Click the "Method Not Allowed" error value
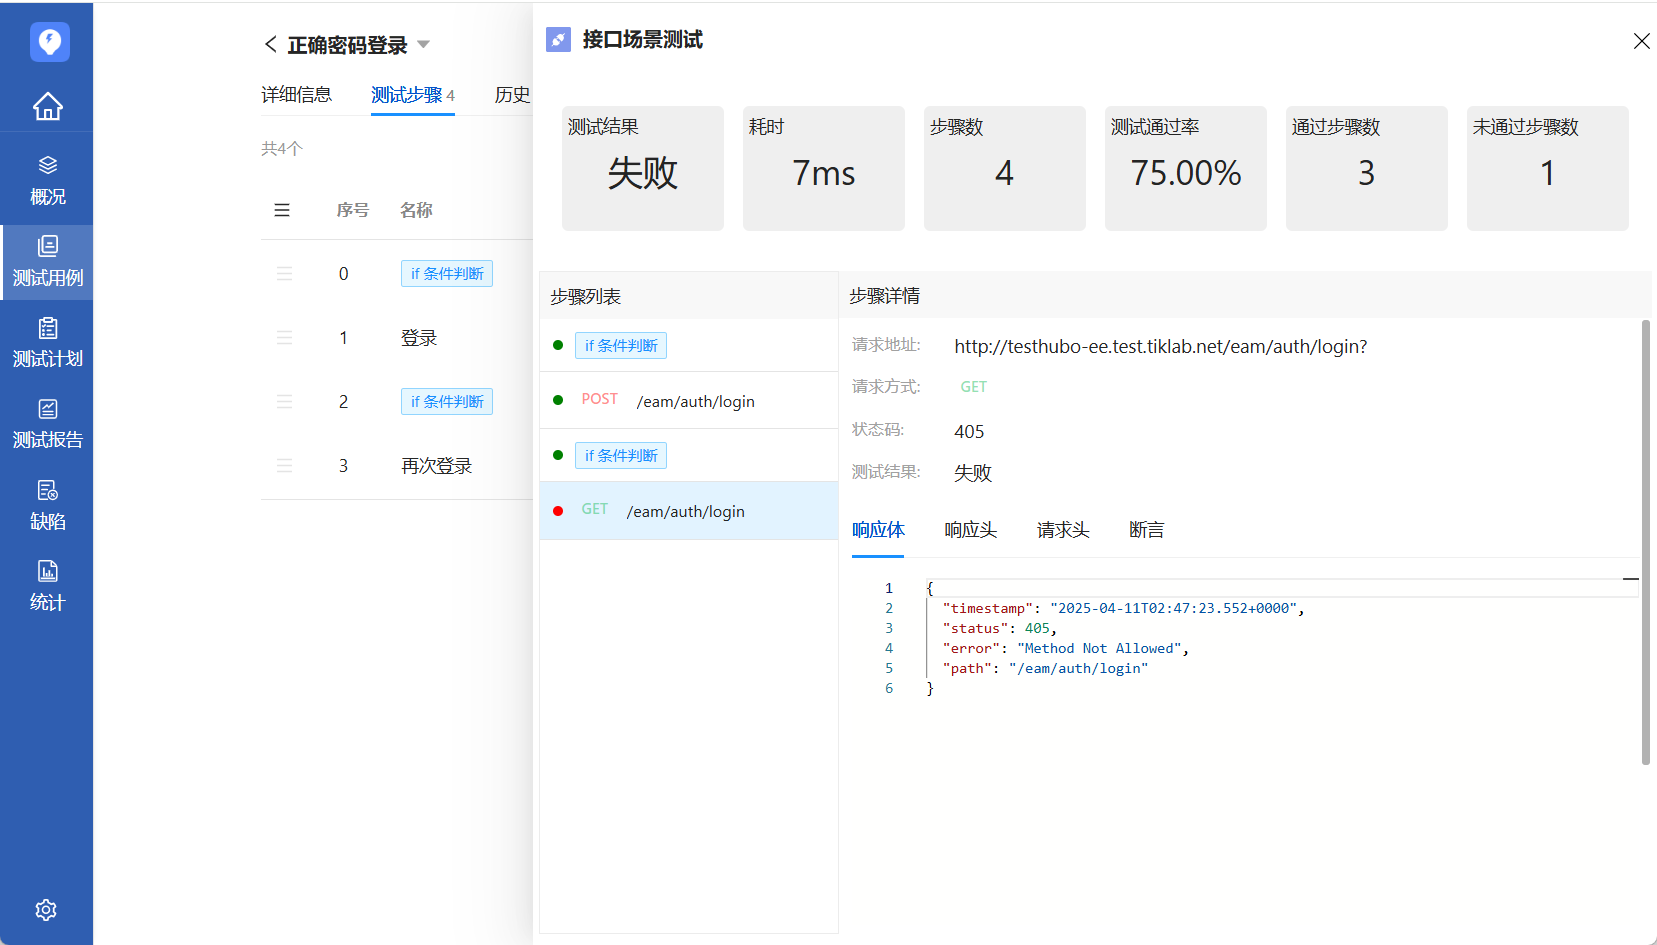Image resolution: width=1657 pixels, height=945 pixels. (1100, 649)
